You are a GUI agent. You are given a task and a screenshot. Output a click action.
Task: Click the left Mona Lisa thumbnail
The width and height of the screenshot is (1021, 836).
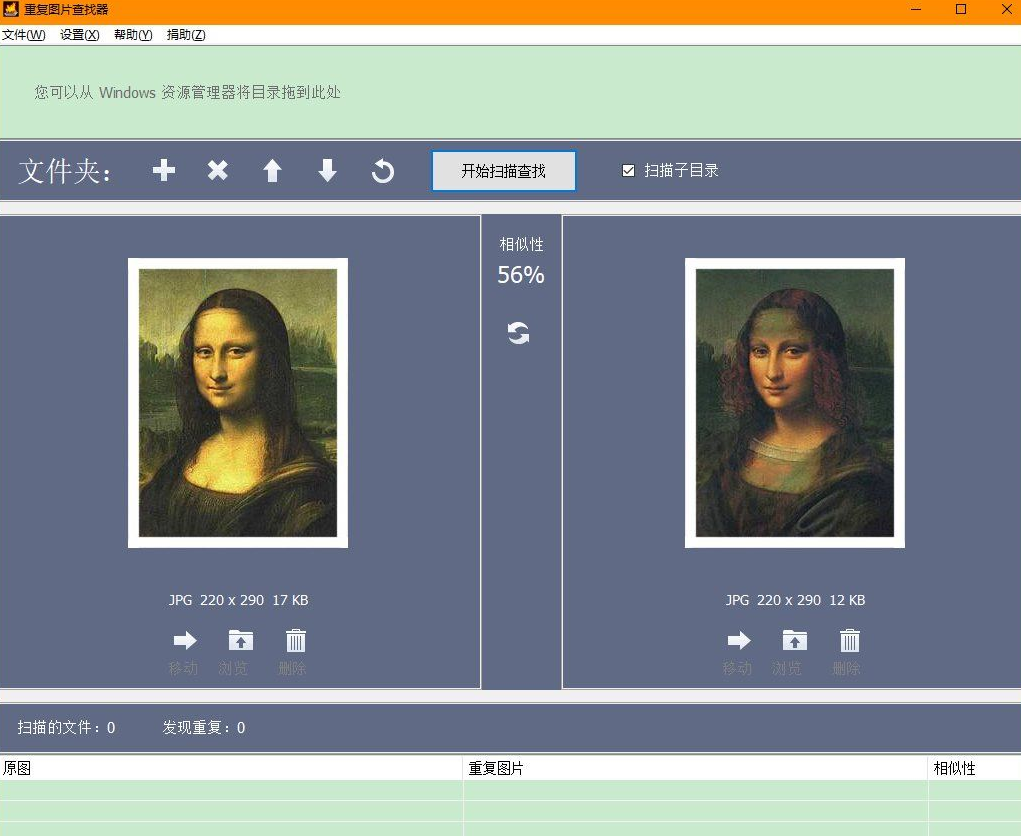[238, 403]
